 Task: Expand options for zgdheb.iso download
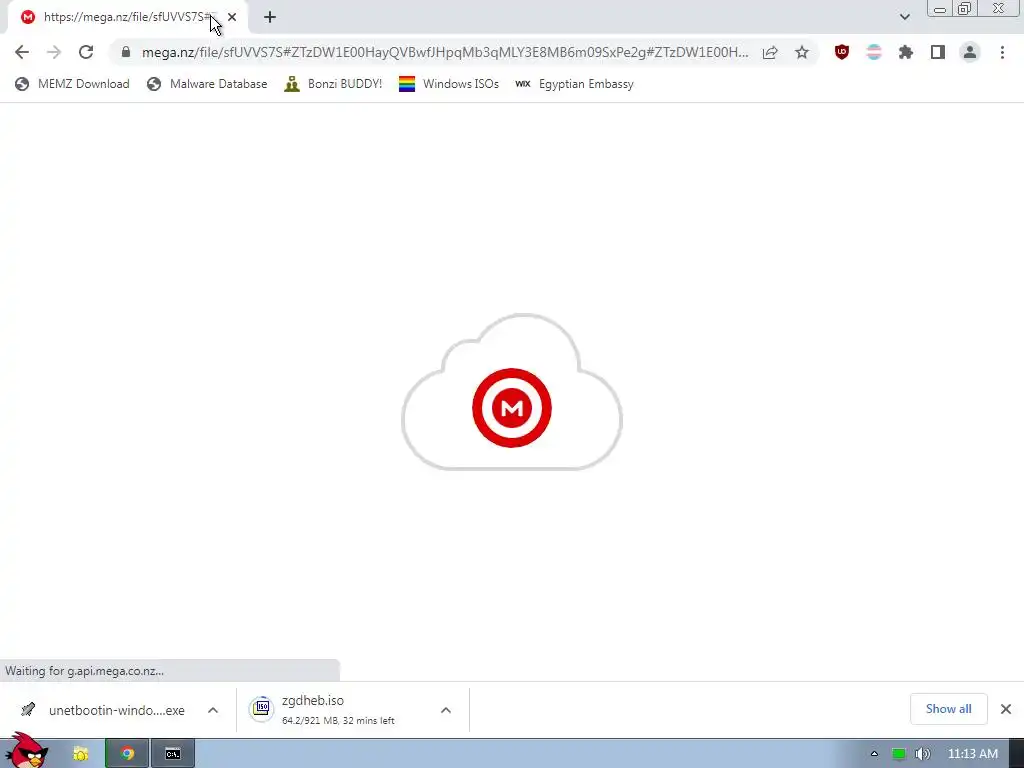pos(445,710)
